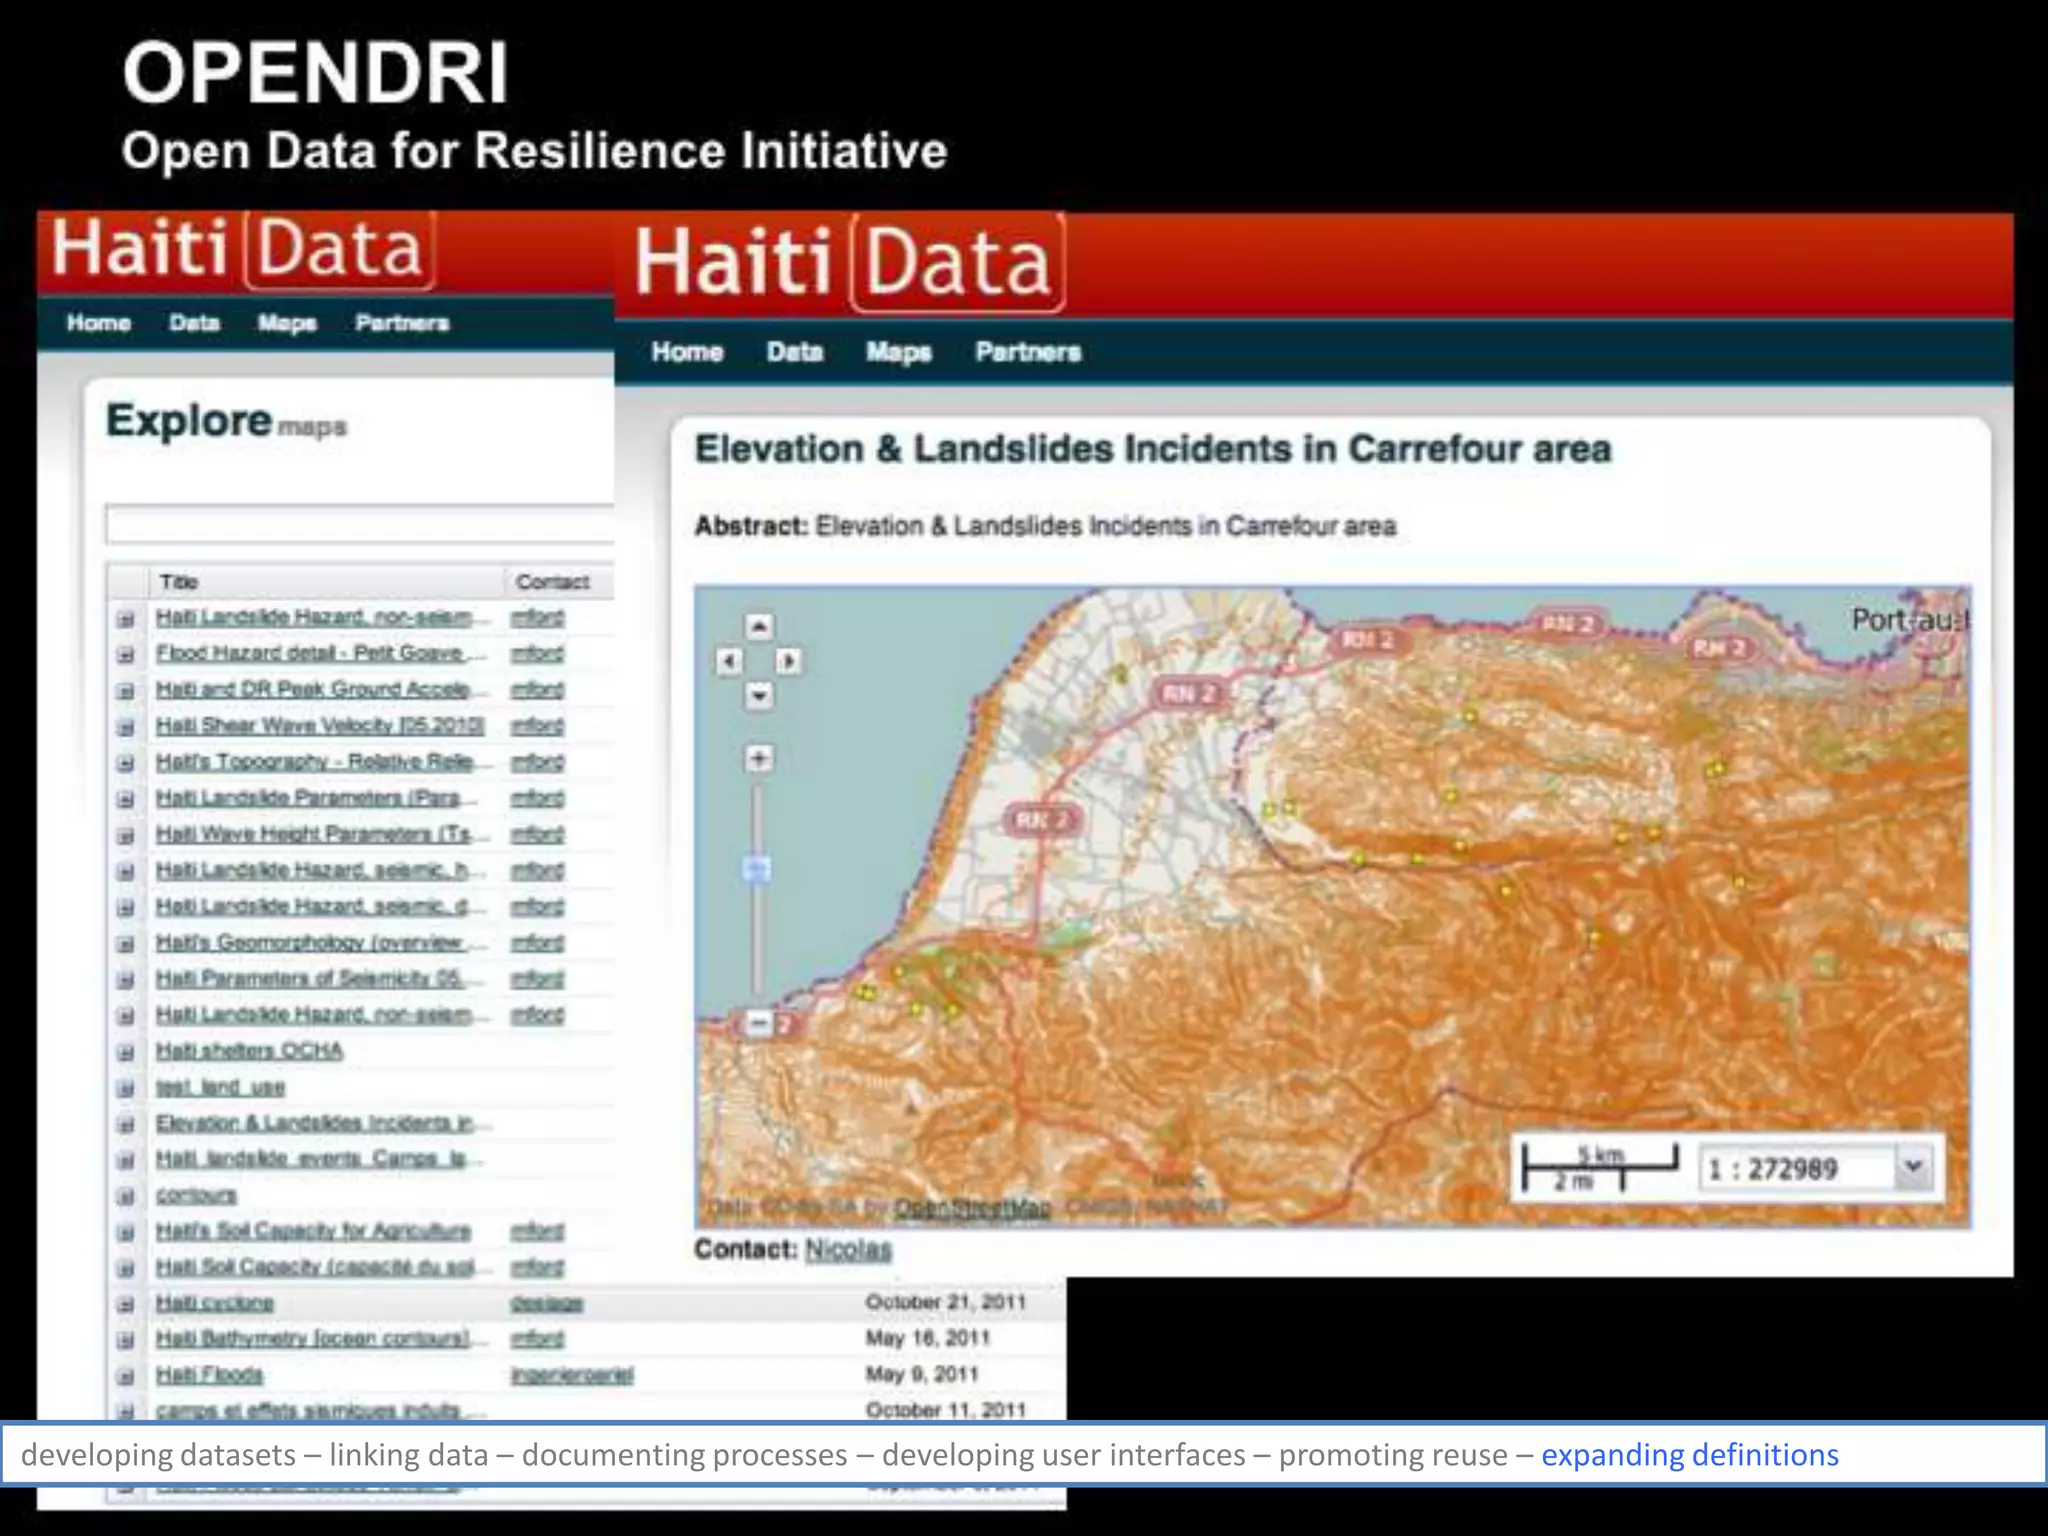
Task: Zoom in on the map with the plus button
Action: pyautogui.click(x=759, y=758)
